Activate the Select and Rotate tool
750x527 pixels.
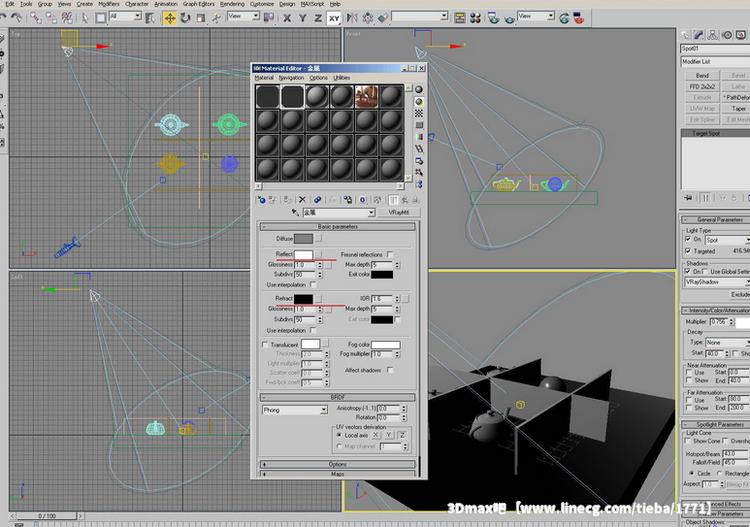(x=185, y=18)
